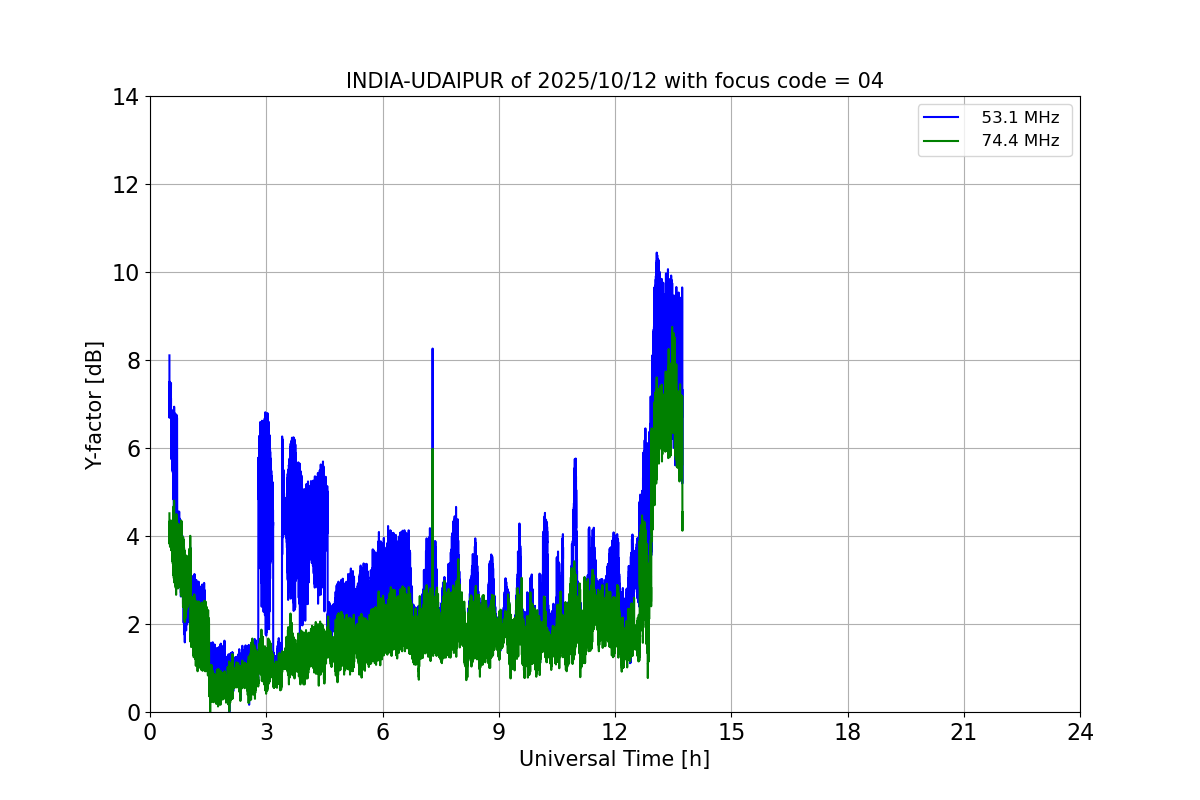
Task: Click y-axis tick label 4
Action: 131,537
